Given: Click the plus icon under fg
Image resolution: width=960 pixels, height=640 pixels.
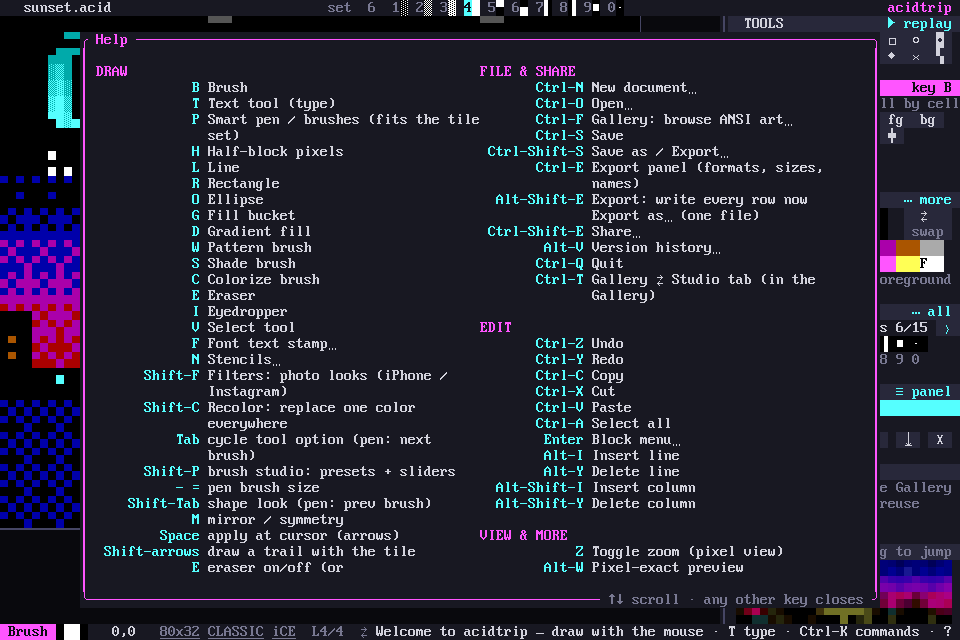Looking at the screenshot, I should tap(892, 136).
